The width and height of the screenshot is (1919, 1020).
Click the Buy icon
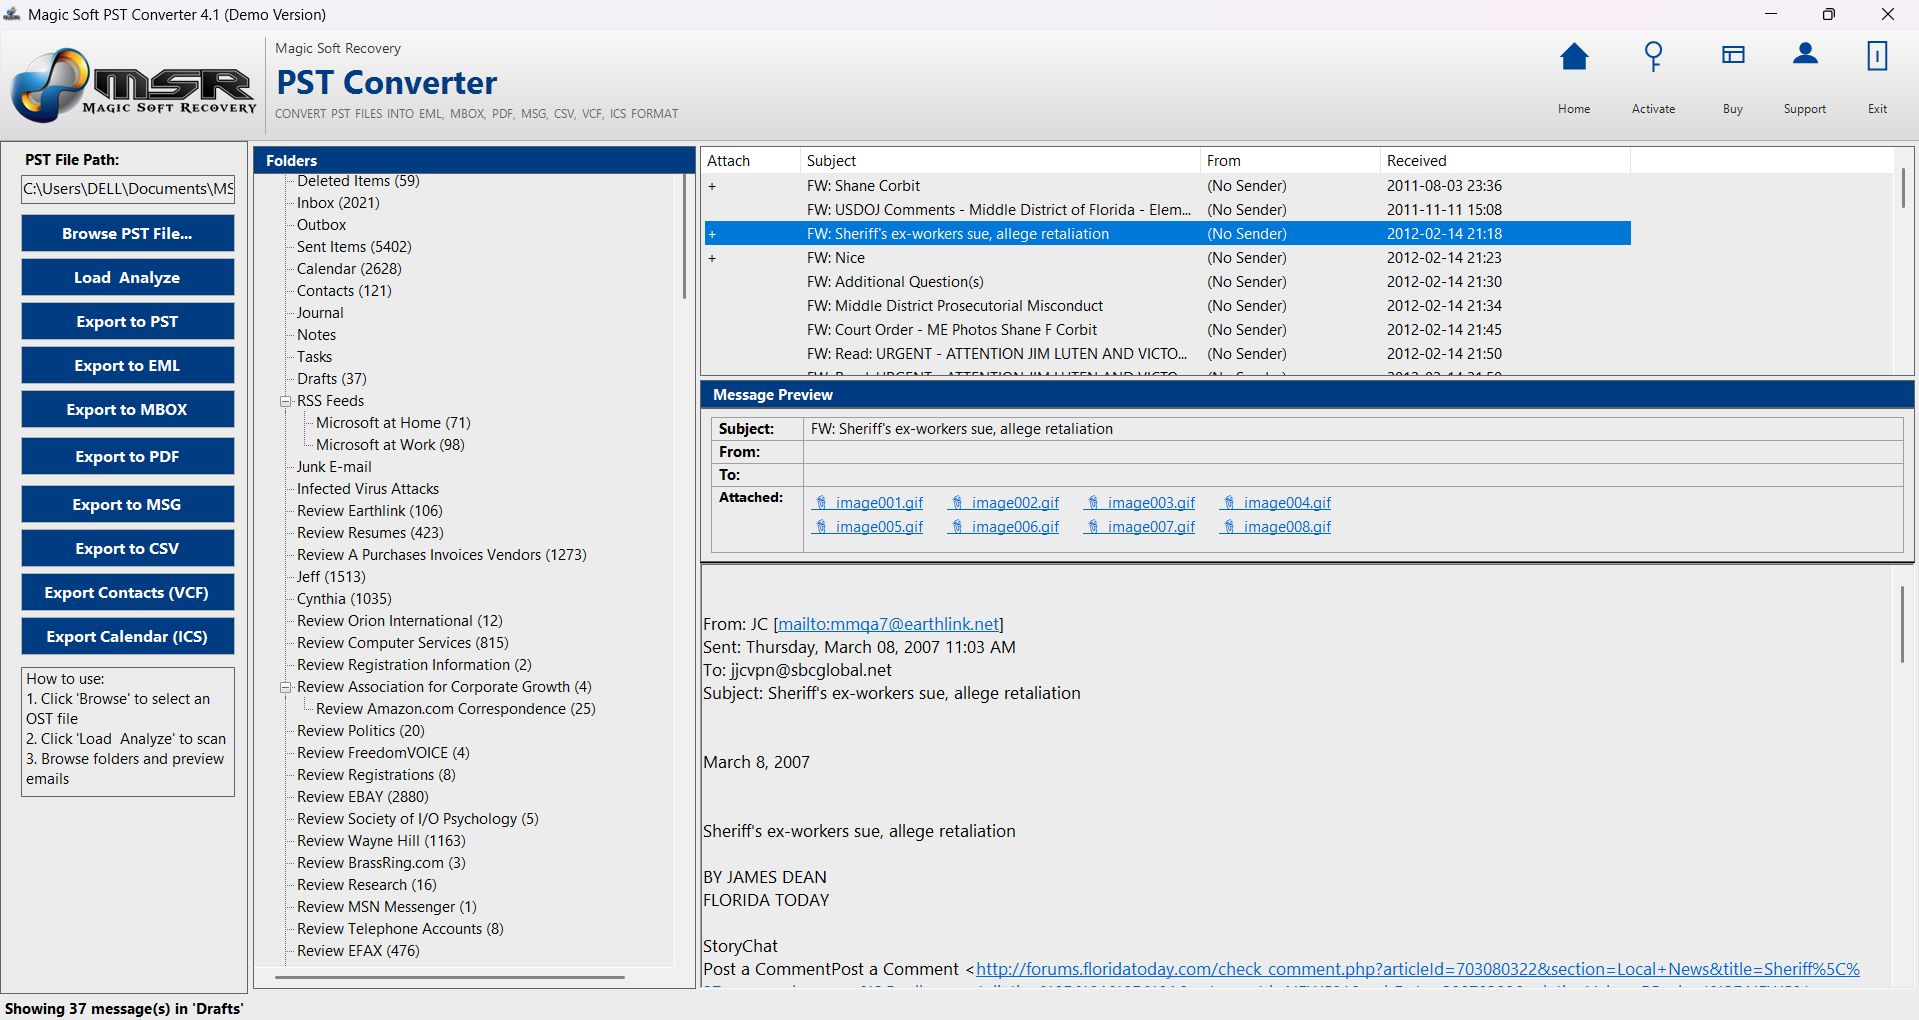(x=1733, y=55)
